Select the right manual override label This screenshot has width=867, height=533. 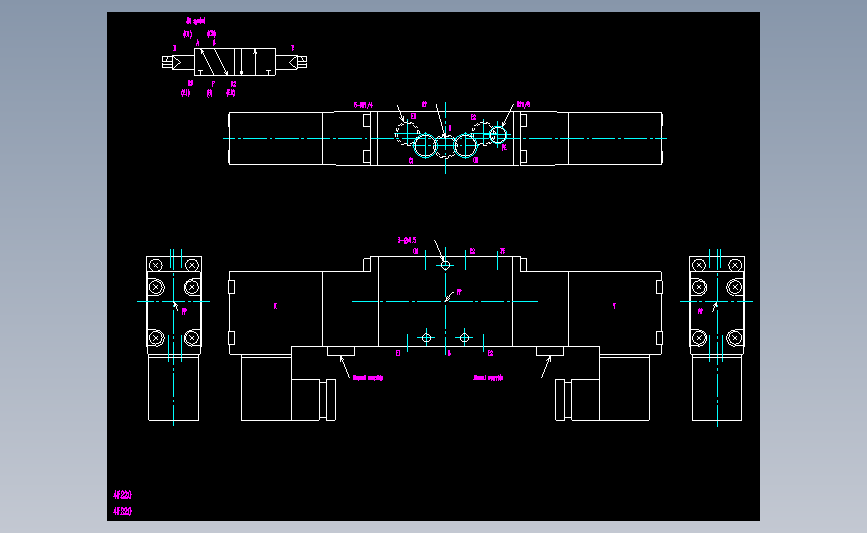pos(488,378)
